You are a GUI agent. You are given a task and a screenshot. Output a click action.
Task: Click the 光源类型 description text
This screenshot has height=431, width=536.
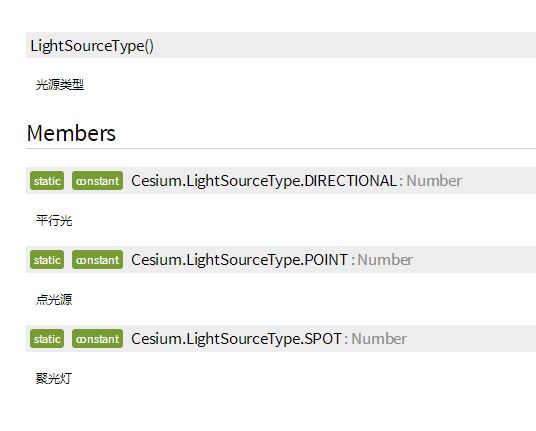(x=60, y=84)
